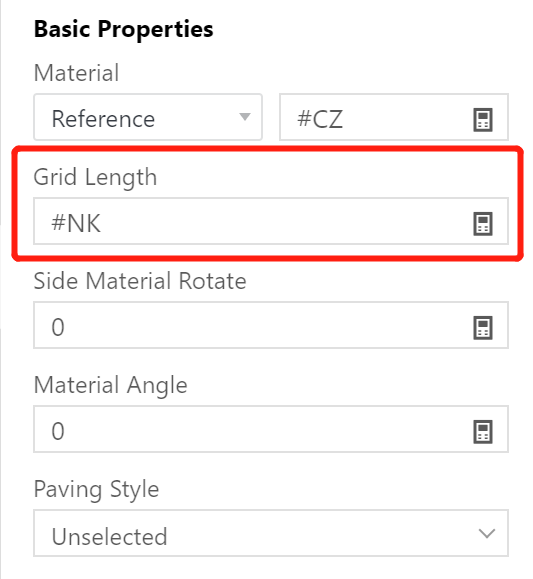This screenshot has height=579, width=533.
Task: Click the Paving Style label
Action: [x=96, y=490]
